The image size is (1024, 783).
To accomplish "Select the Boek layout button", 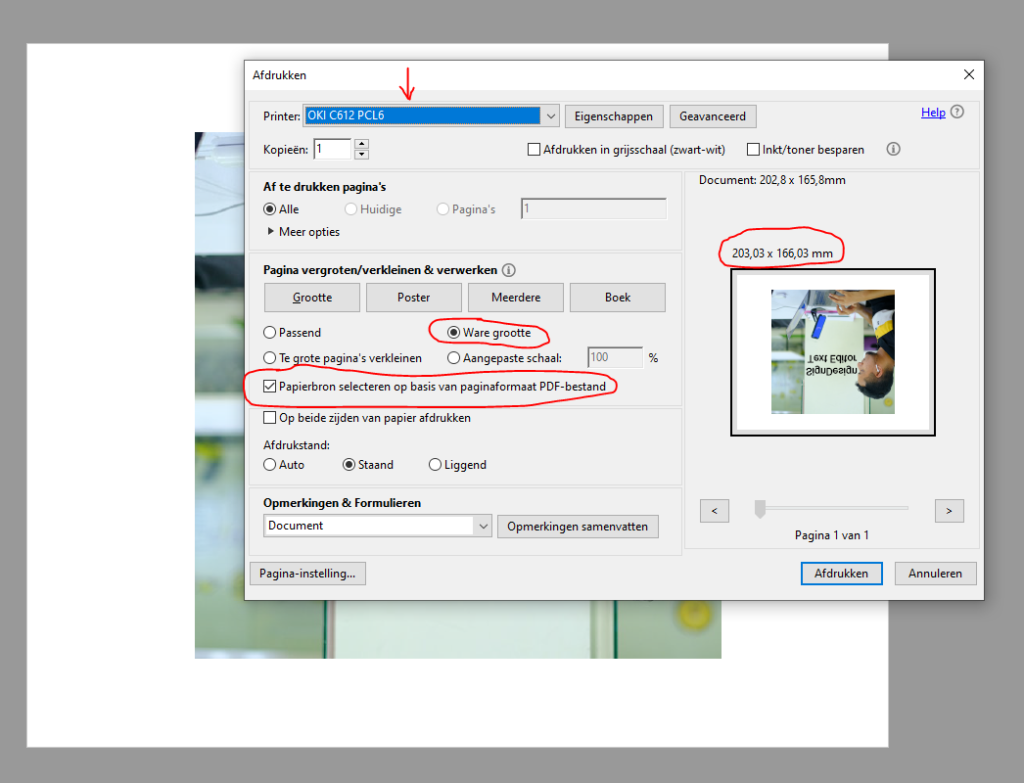I will coord(617,298).
